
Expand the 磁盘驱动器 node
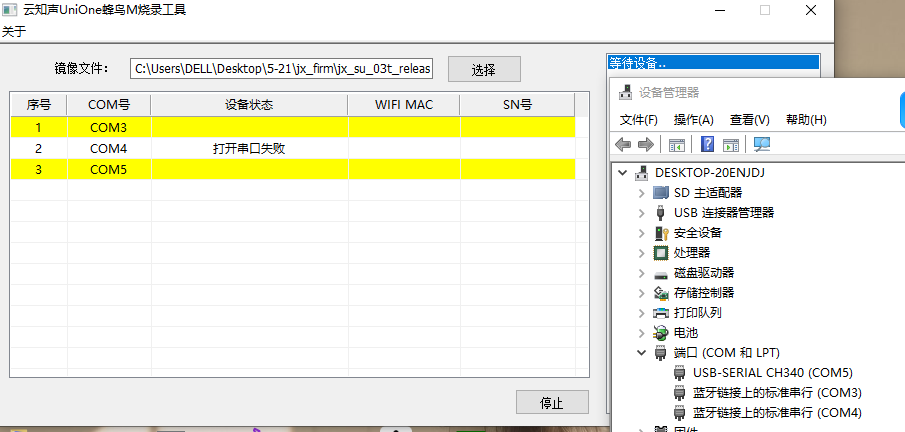[641, 273]
